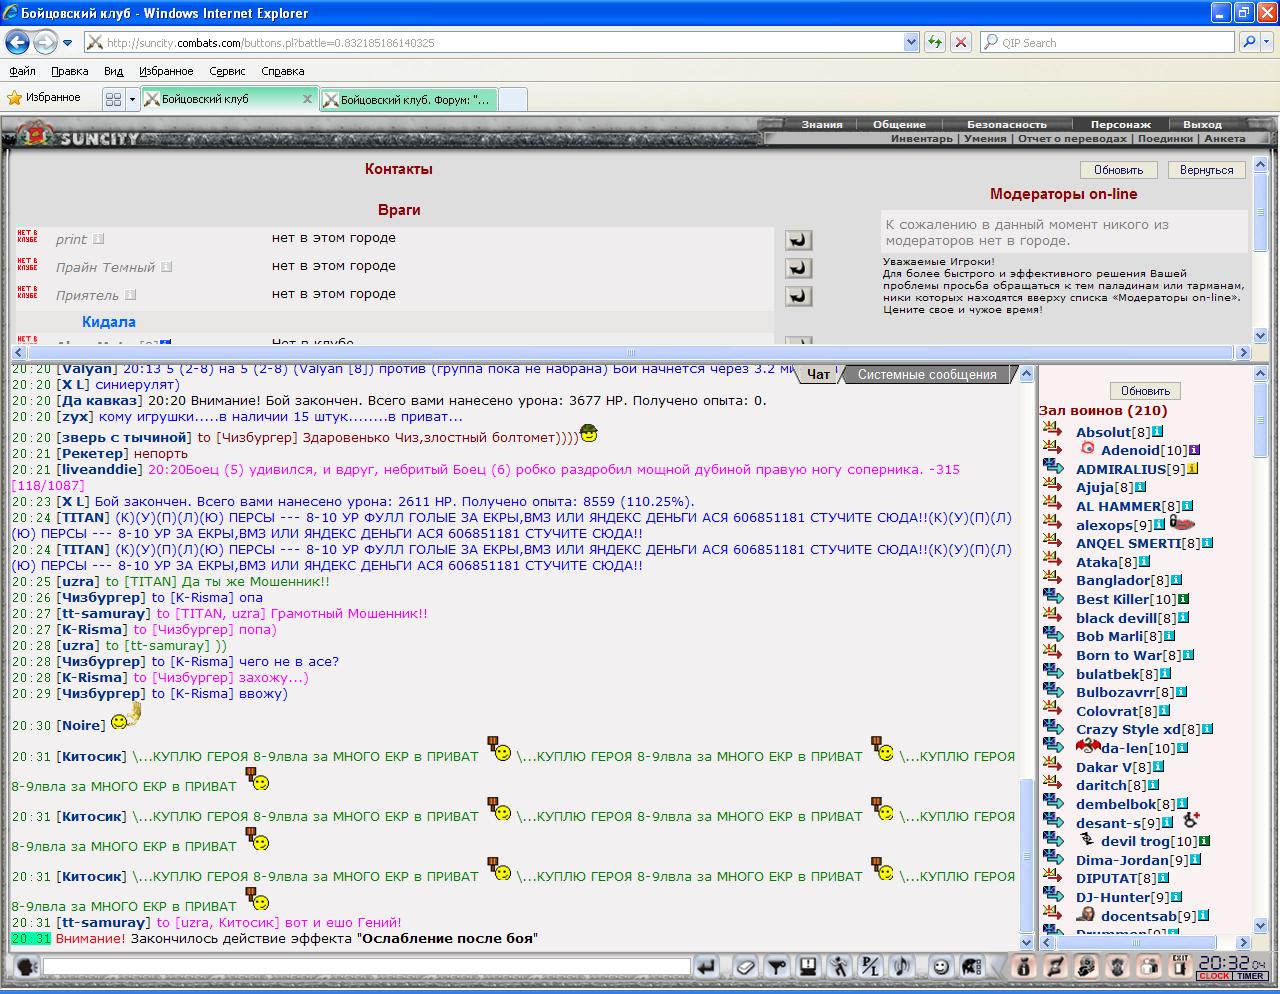The height and width of the screenshot is (994, 1280).
Task: Open the Инвентарь link
Action: (x=922, y=139)
